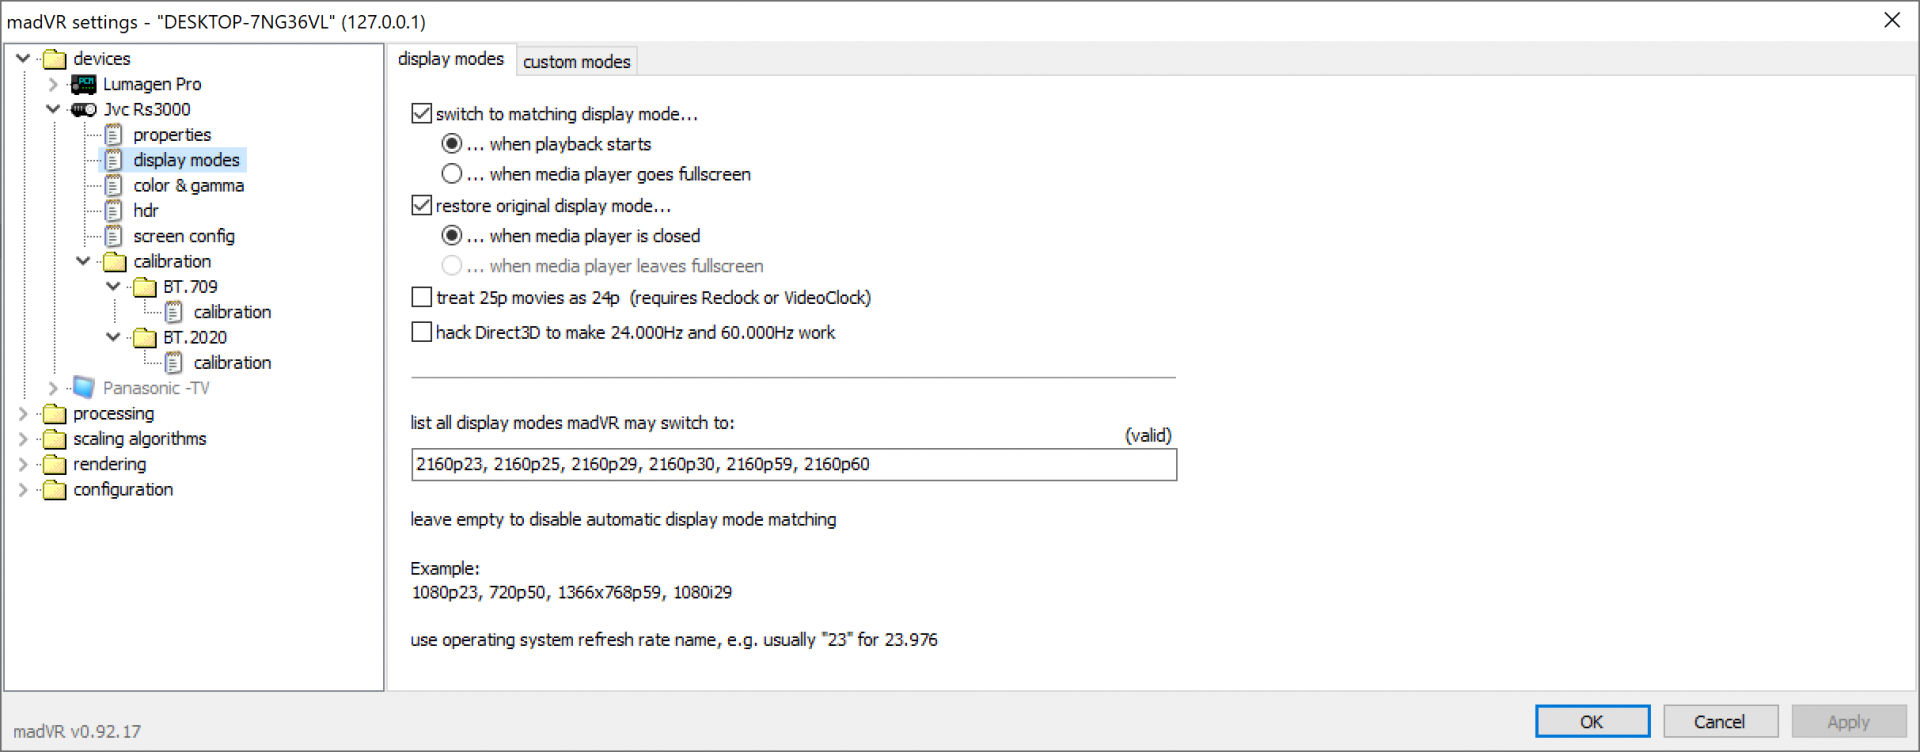Click the devices folder icon
The image size is (1920, 752).
pos(55,58)
